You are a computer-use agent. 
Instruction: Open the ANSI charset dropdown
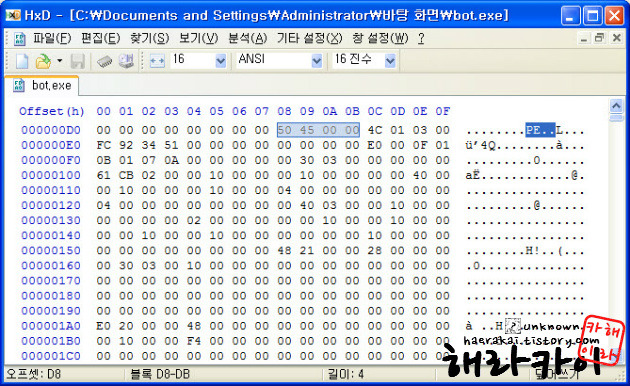click(x=317, y=61)
